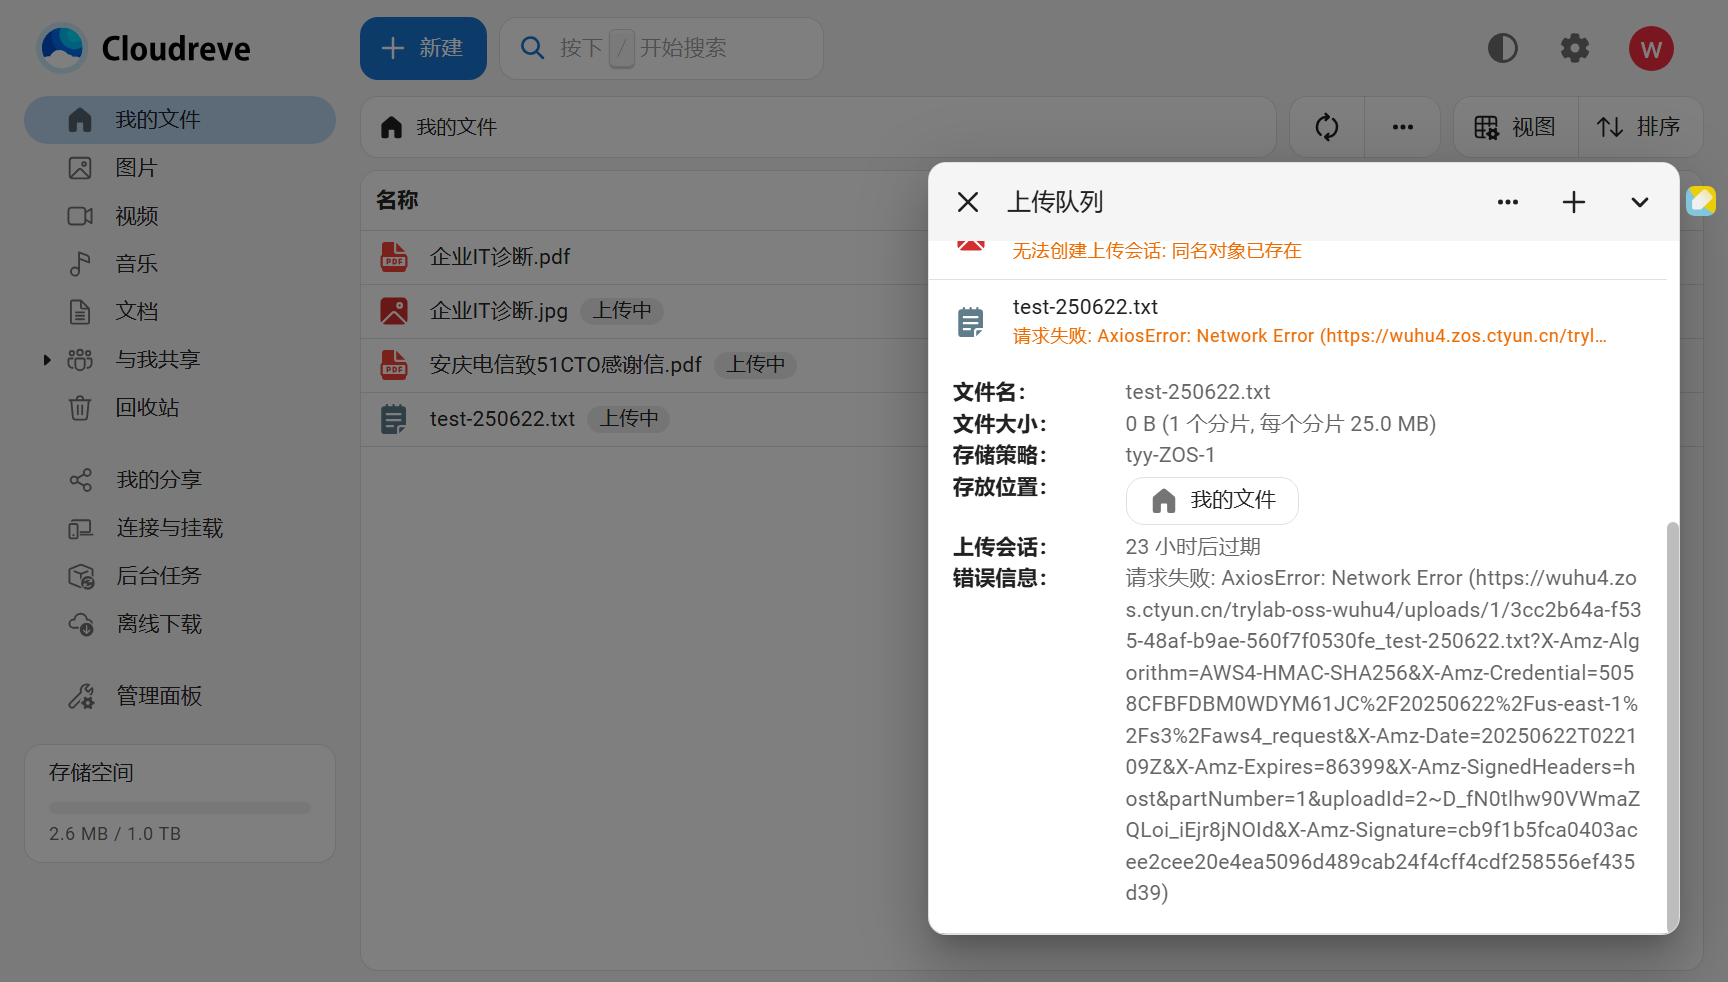Open the settings gear icon
Image resolution: width=1728 pixels, height=982 pixels.
pyautogui.click(x=1574, y=48)
